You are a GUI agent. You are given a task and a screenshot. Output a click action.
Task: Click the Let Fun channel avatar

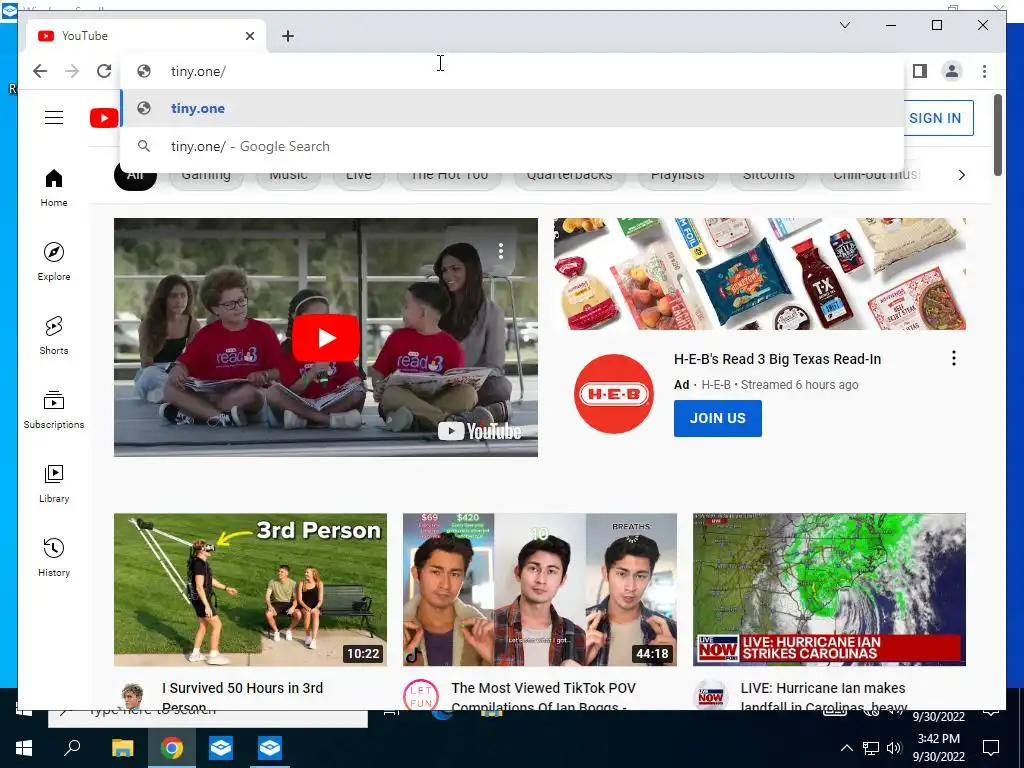pos(421,695)
